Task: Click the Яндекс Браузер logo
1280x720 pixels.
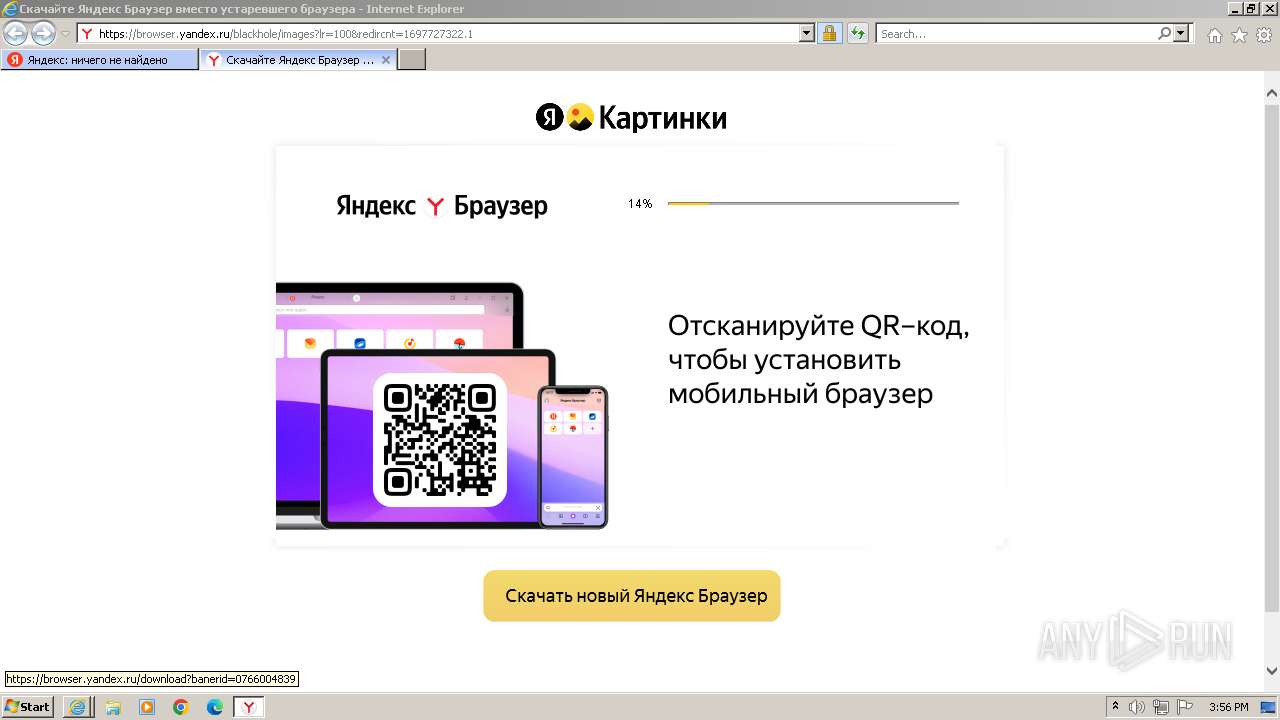Action: [x=442, y=206]
